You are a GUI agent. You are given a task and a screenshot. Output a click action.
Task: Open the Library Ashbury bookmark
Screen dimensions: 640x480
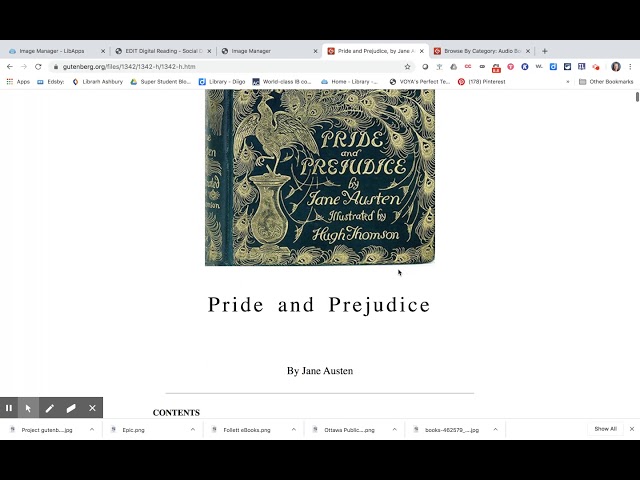click(98, 82)
